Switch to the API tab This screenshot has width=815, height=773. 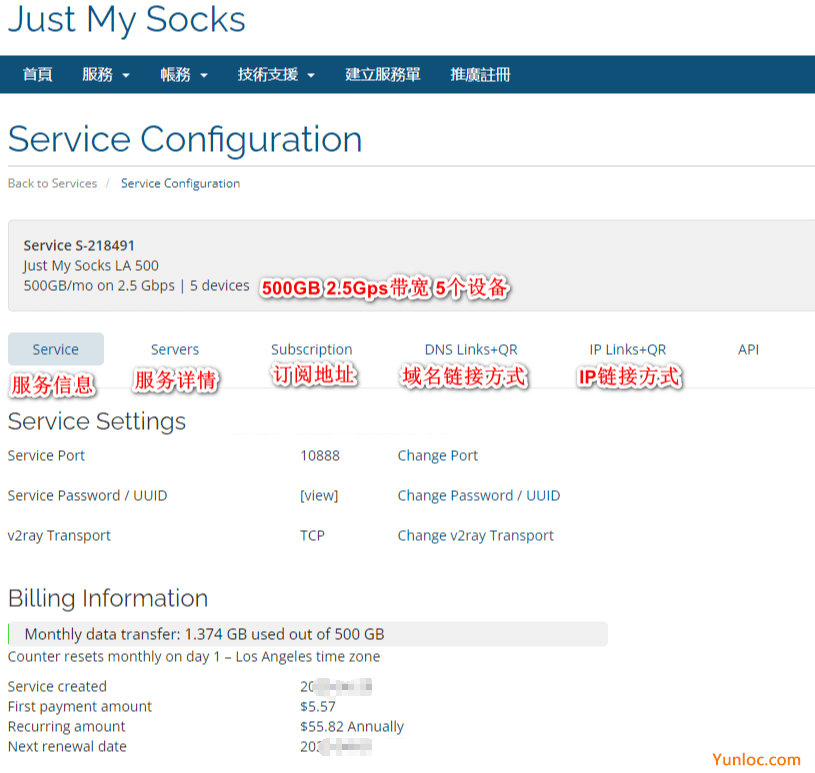[x=748, y=349]
